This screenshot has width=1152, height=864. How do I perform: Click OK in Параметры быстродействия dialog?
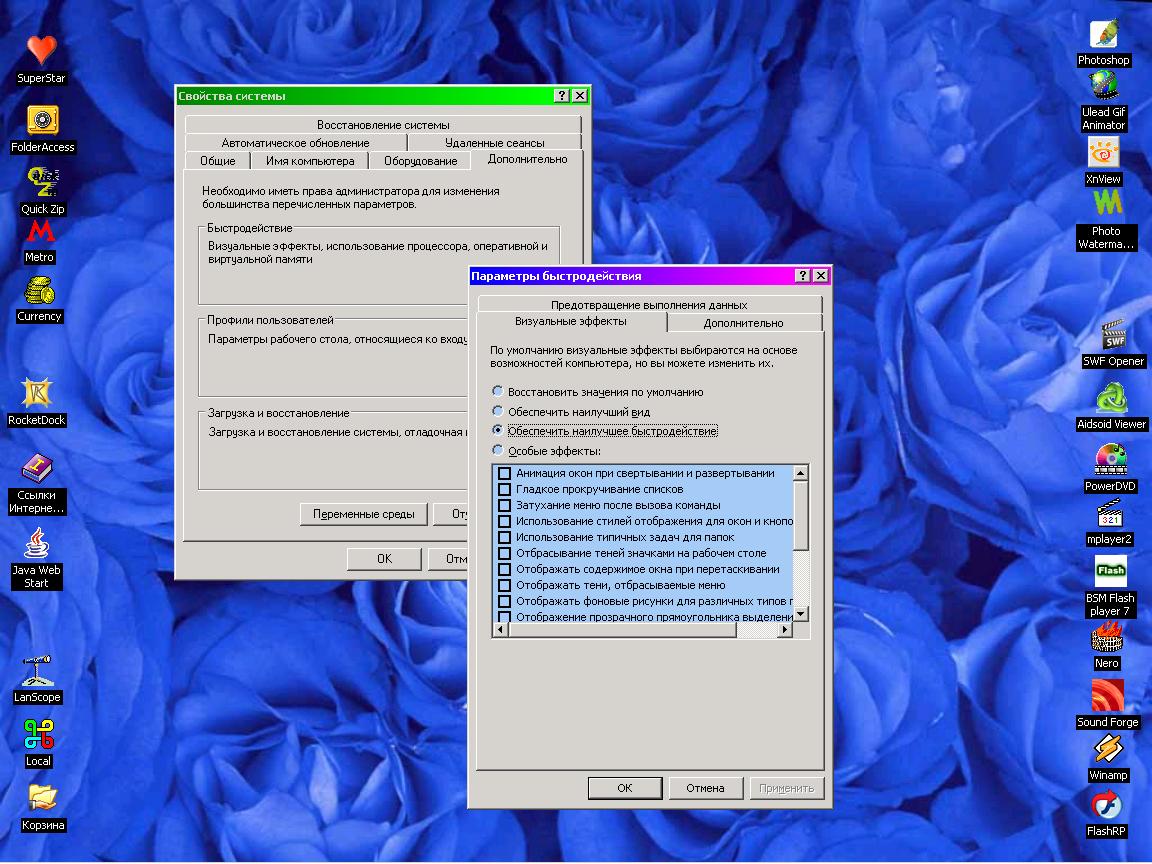coord(624,788)
